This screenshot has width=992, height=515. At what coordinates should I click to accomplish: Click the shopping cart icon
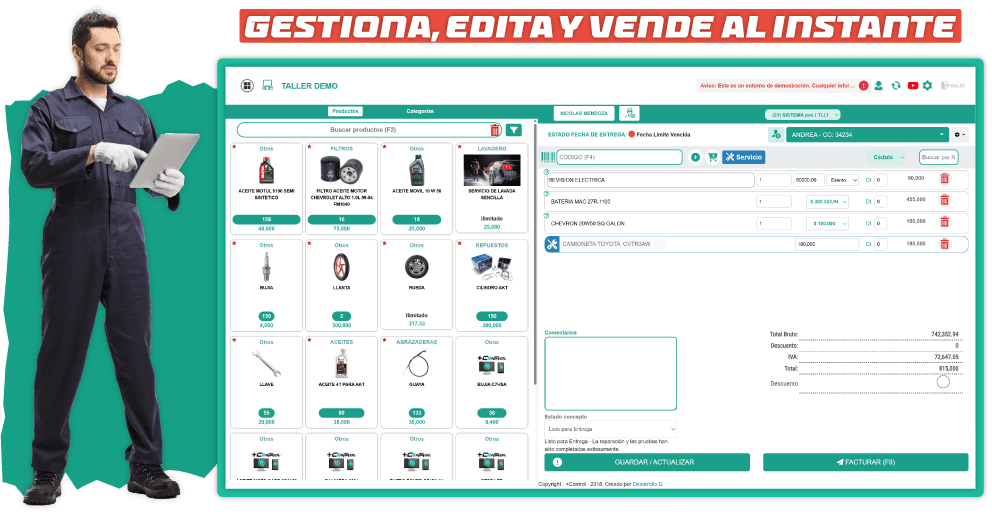tap(712, 157)
